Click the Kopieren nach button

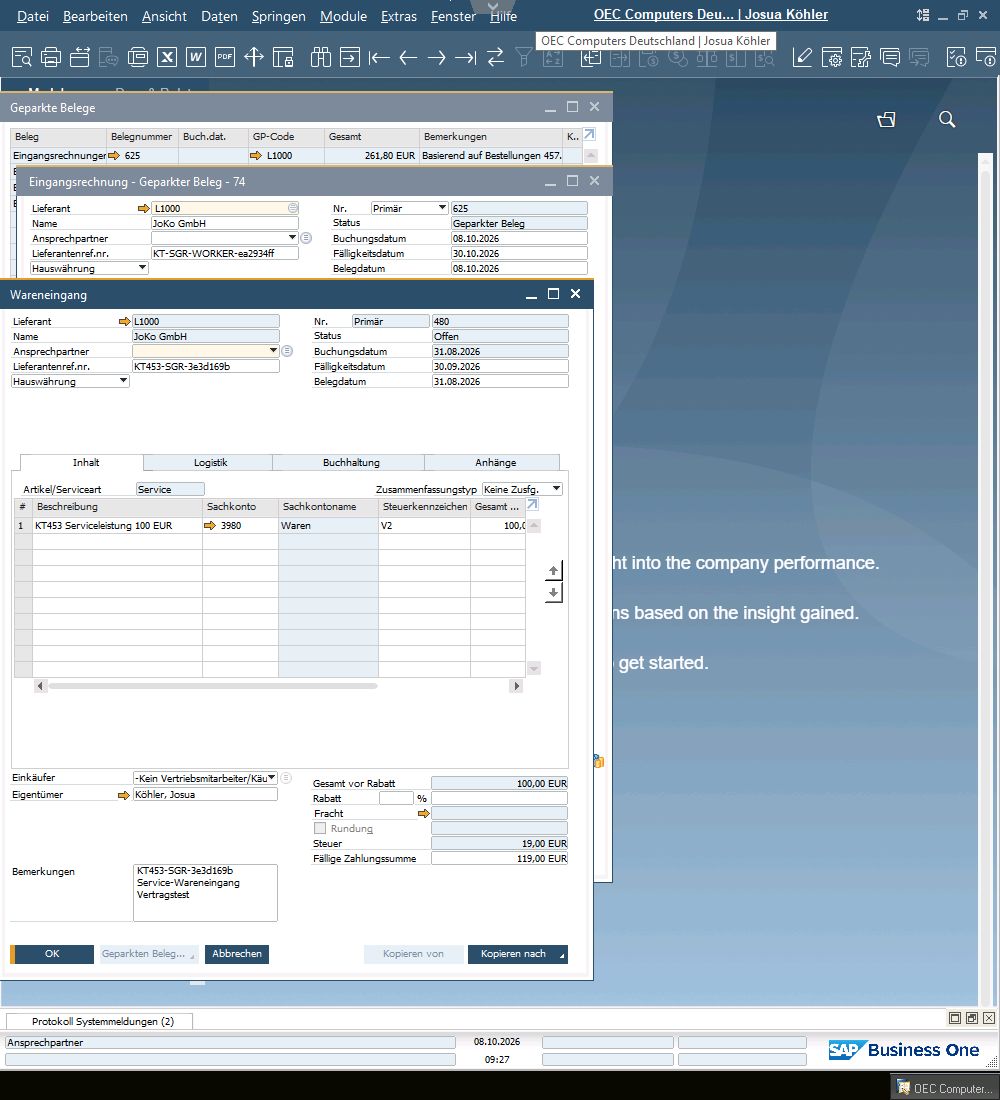click(x=517, y=954)
